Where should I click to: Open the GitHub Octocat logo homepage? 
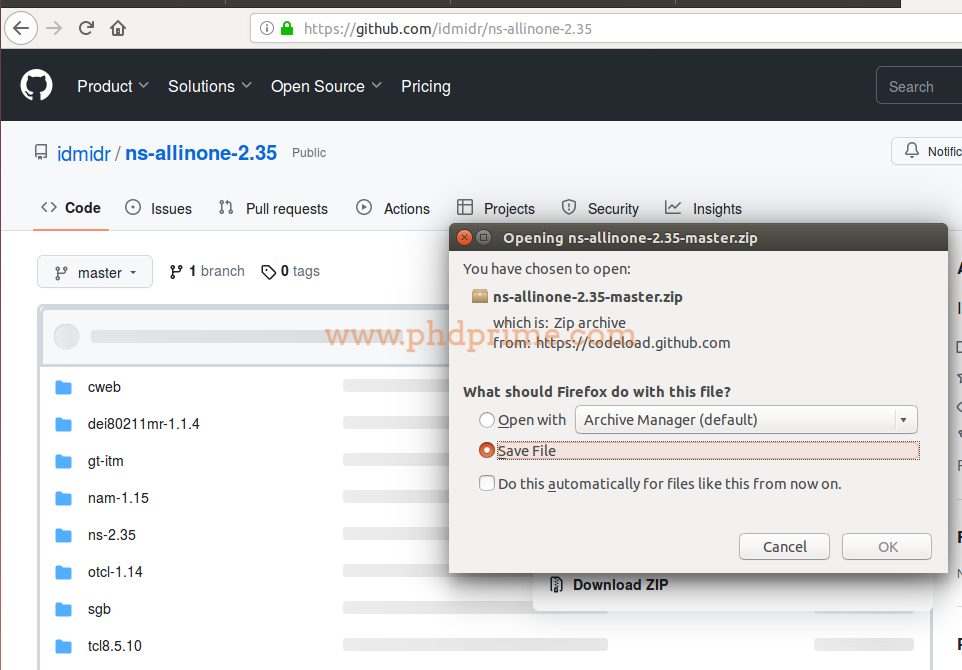click(x=36, y=85)
